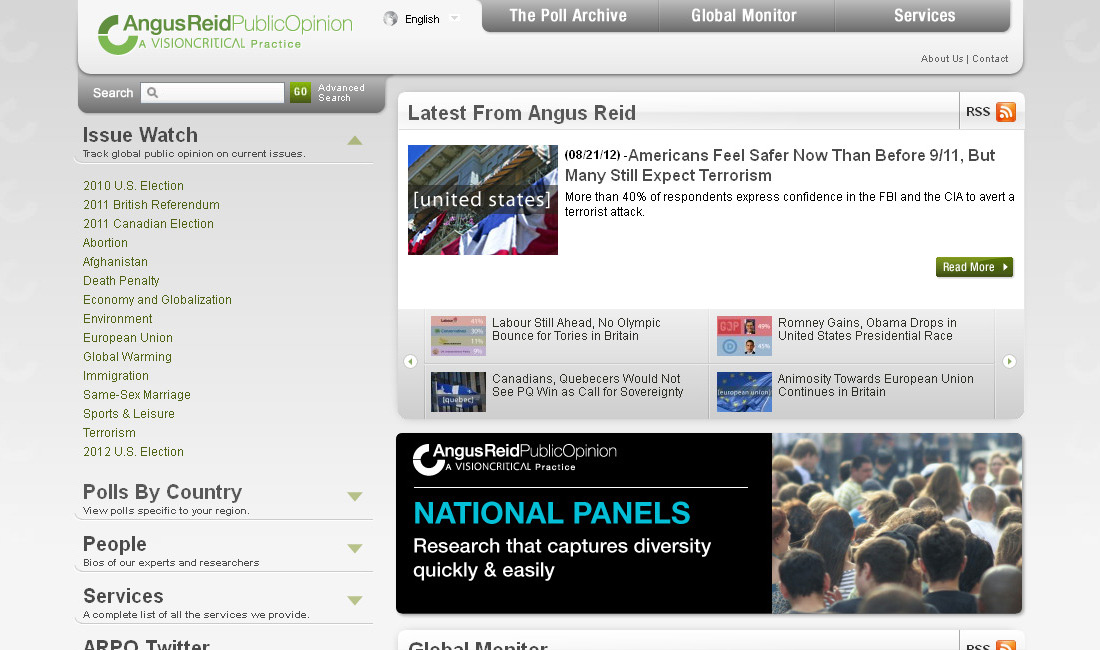Click the Romney Obama GOP thumbnail
The width and height of the screenshot is (1100, 650).
point(744,336)
